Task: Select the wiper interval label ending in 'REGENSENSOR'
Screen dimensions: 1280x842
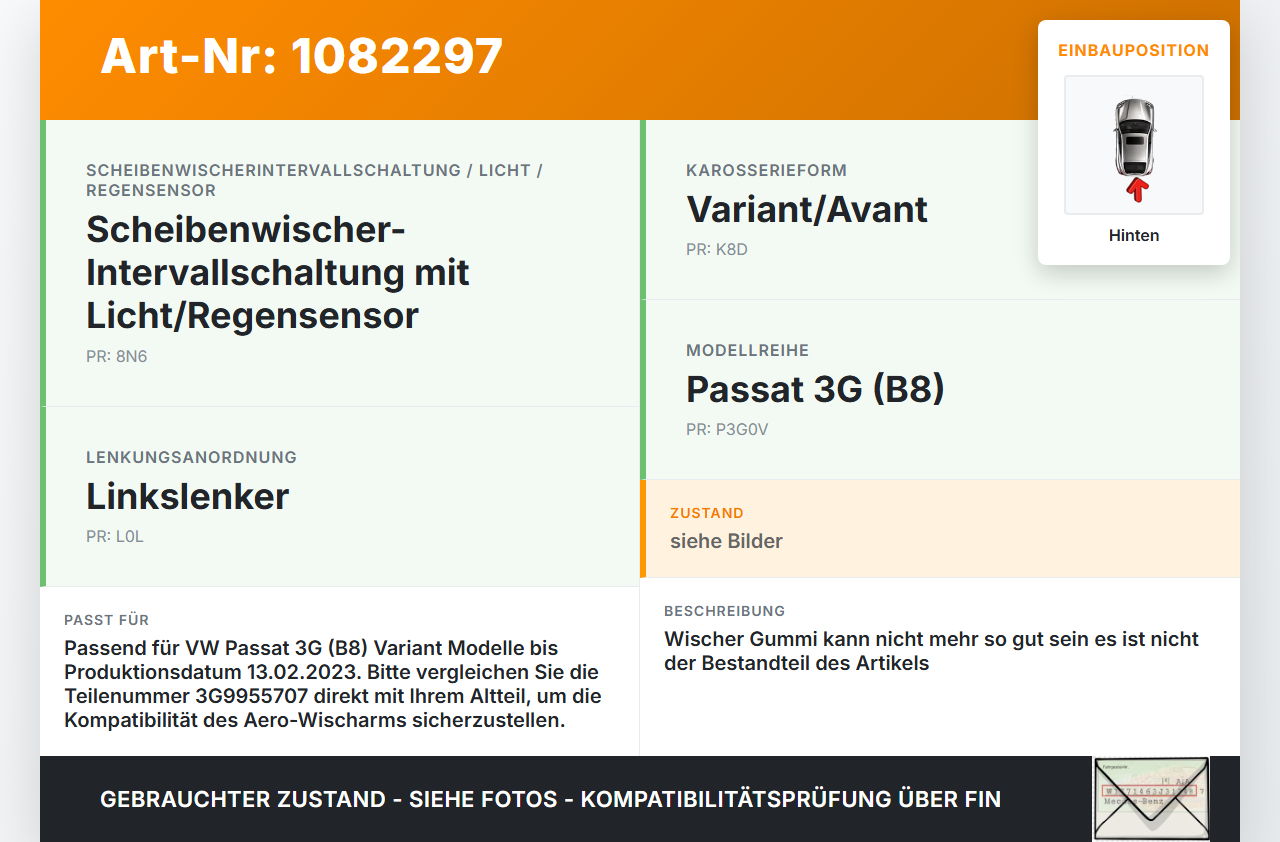Action: [314, 180]
